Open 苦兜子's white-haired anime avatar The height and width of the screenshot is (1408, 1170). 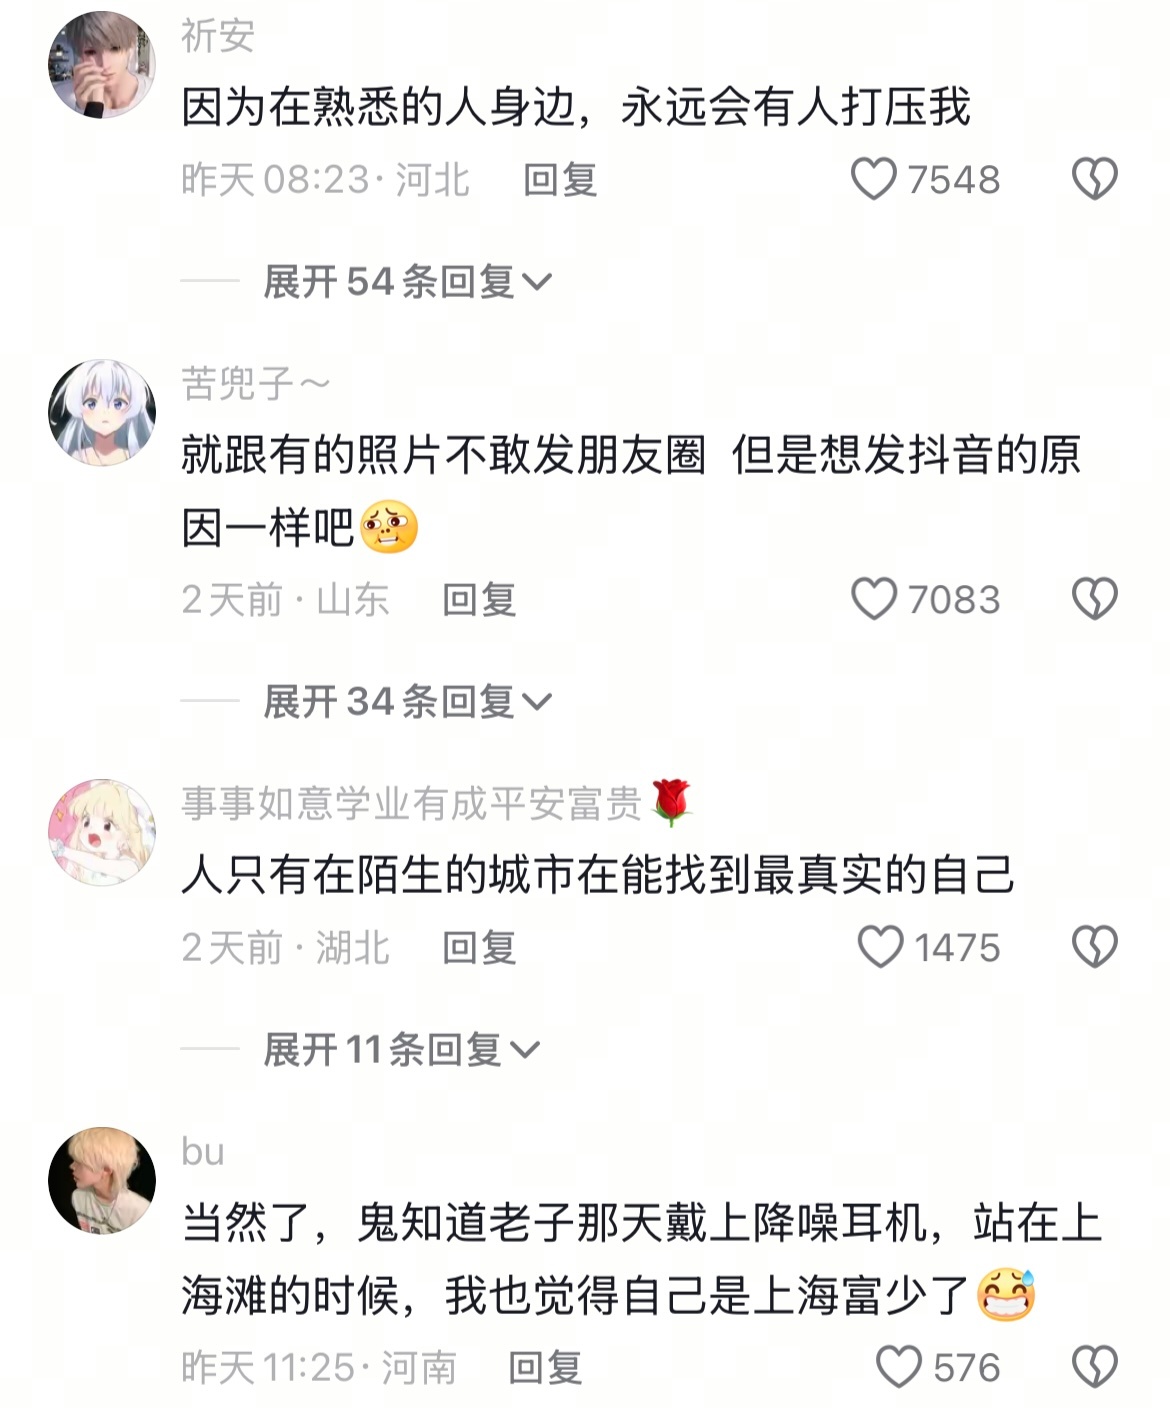coord(102,412)
